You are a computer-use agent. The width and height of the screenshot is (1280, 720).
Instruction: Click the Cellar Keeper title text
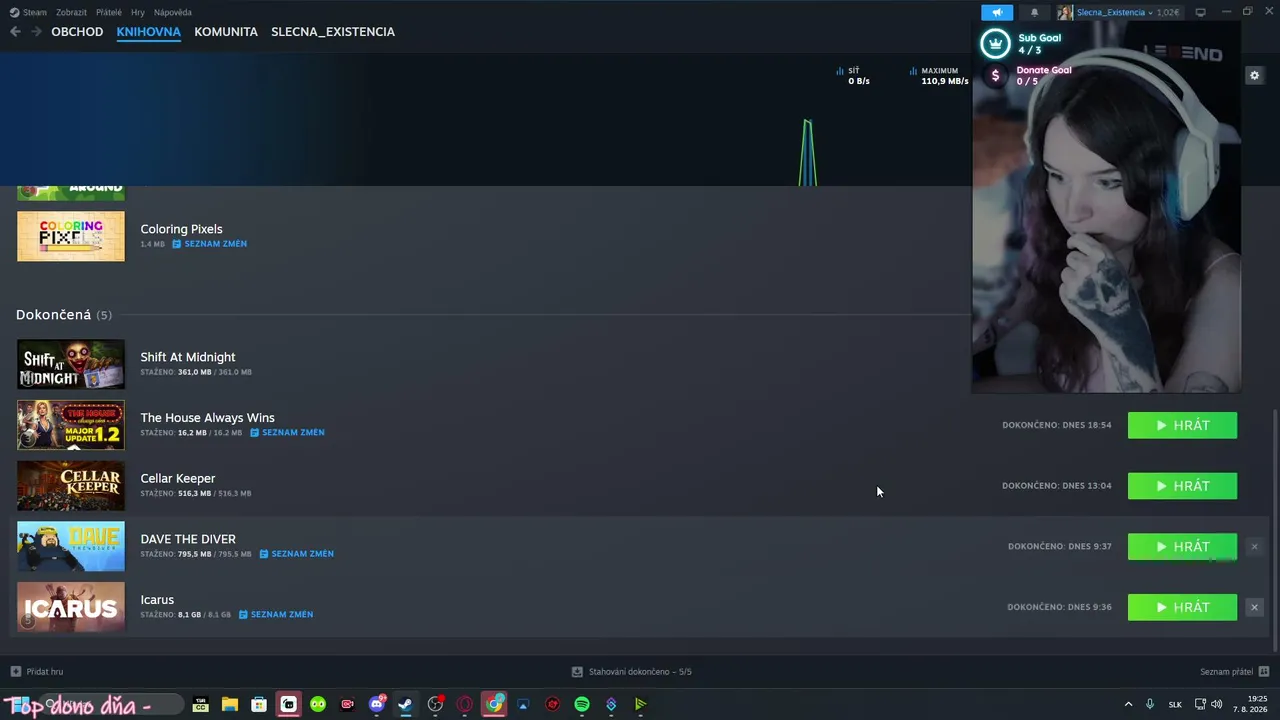(178, 479)
